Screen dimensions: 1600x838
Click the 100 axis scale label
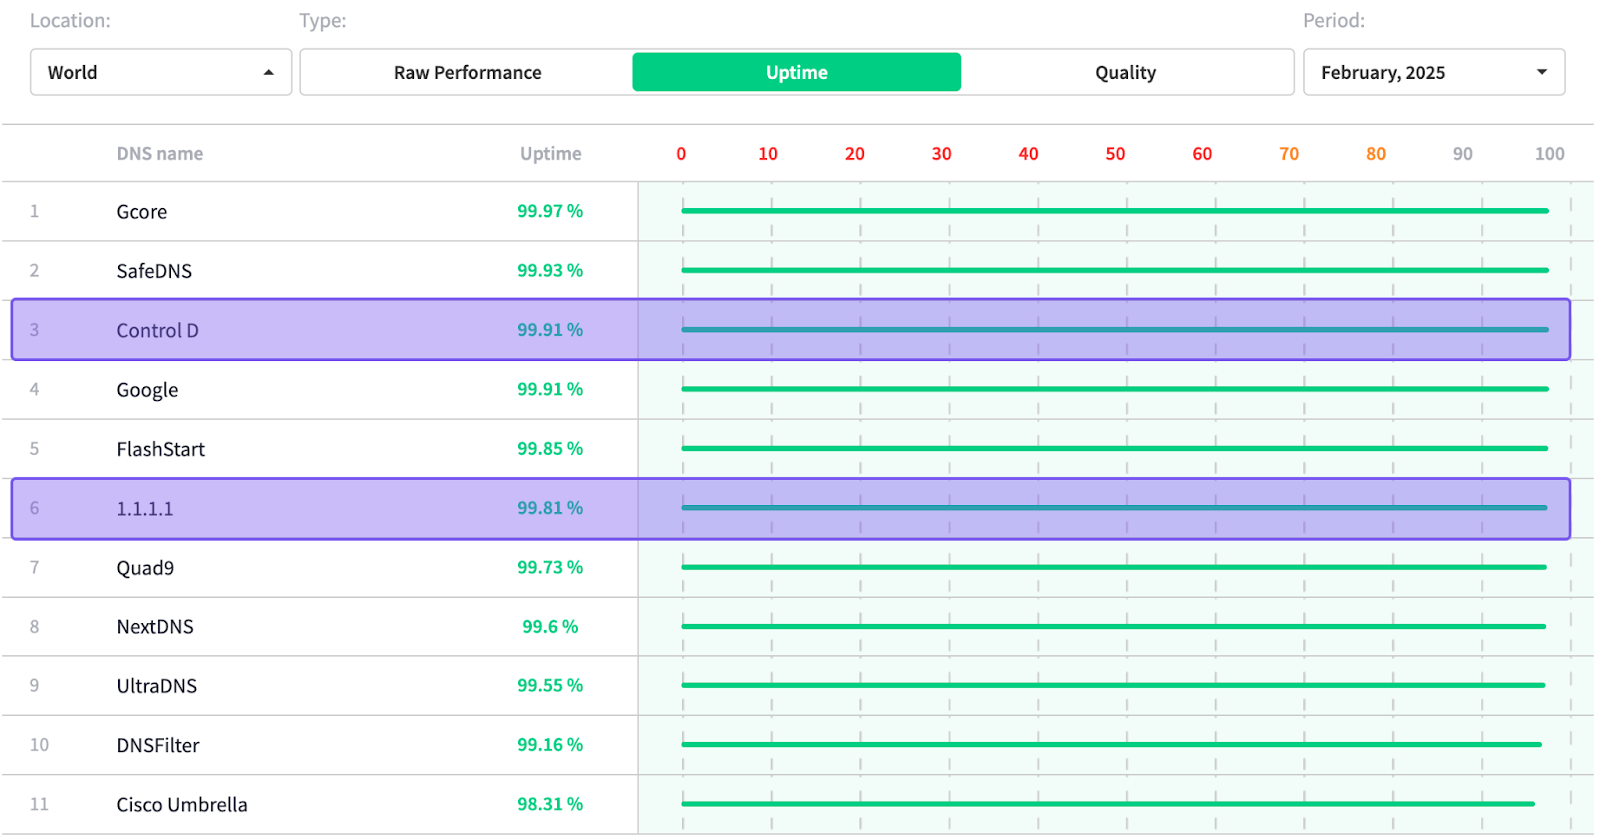point(1550,154)
